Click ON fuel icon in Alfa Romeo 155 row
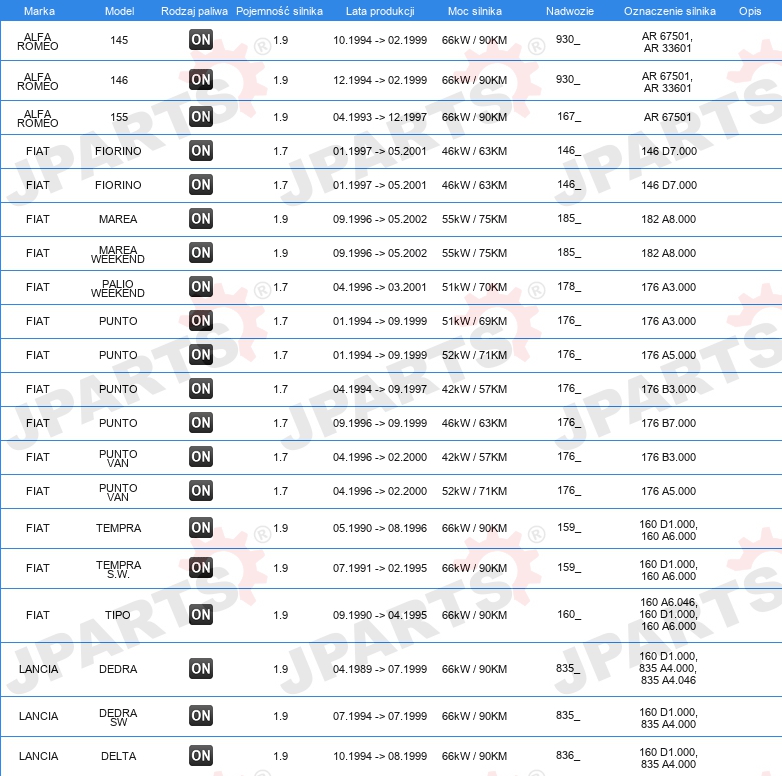Image resolution: width=782 pixels, height=776 pixels. point(201,117)
